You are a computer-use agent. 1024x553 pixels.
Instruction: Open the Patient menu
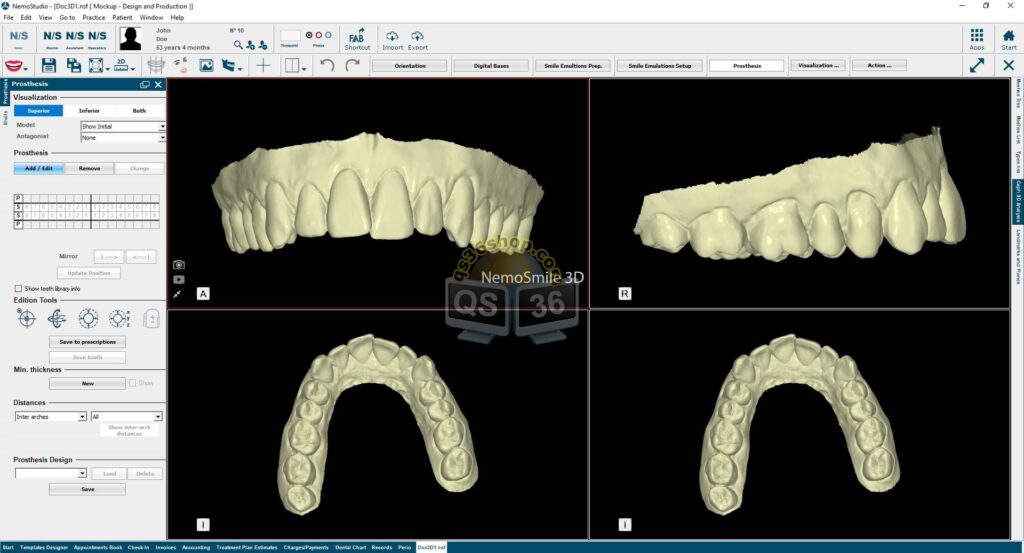coord(122,18)
